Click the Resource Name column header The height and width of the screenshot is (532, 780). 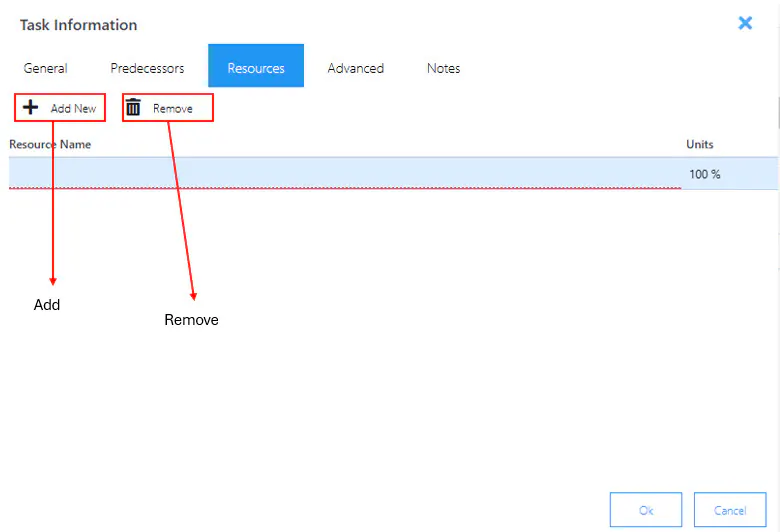(50, 144)
